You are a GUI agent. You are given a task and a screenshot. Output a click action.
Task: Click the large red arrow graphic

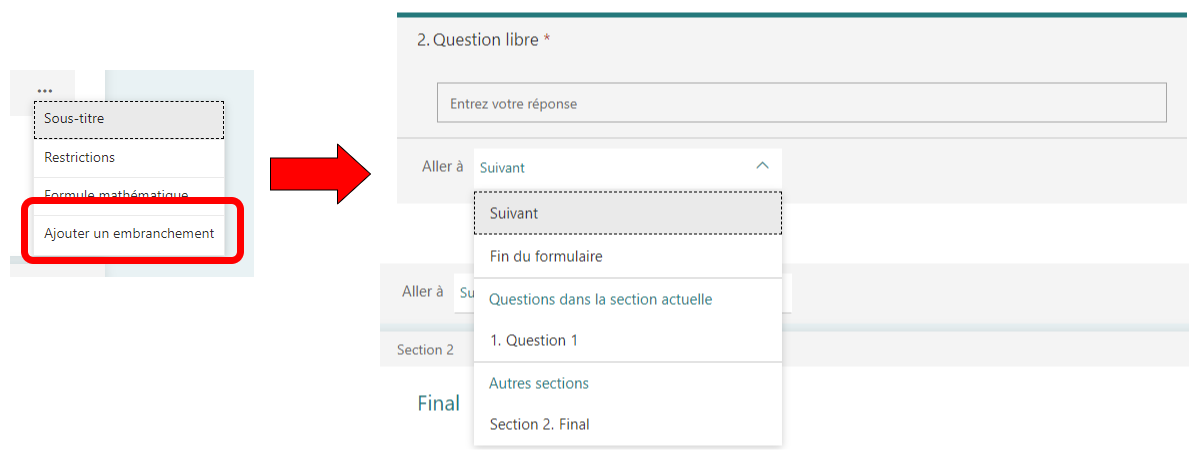point(320,174)
